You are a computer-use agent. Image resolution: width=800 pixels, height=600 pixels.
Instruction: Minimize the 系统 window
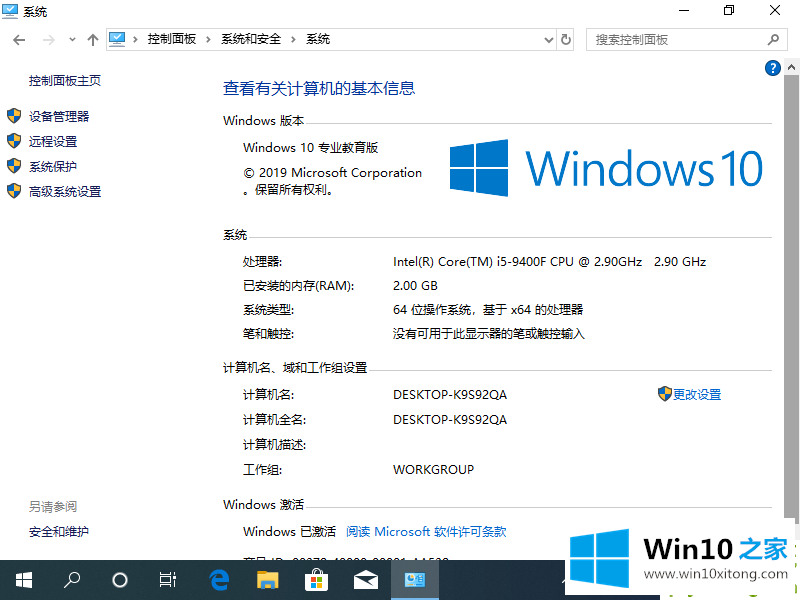(x=684, y=11)
